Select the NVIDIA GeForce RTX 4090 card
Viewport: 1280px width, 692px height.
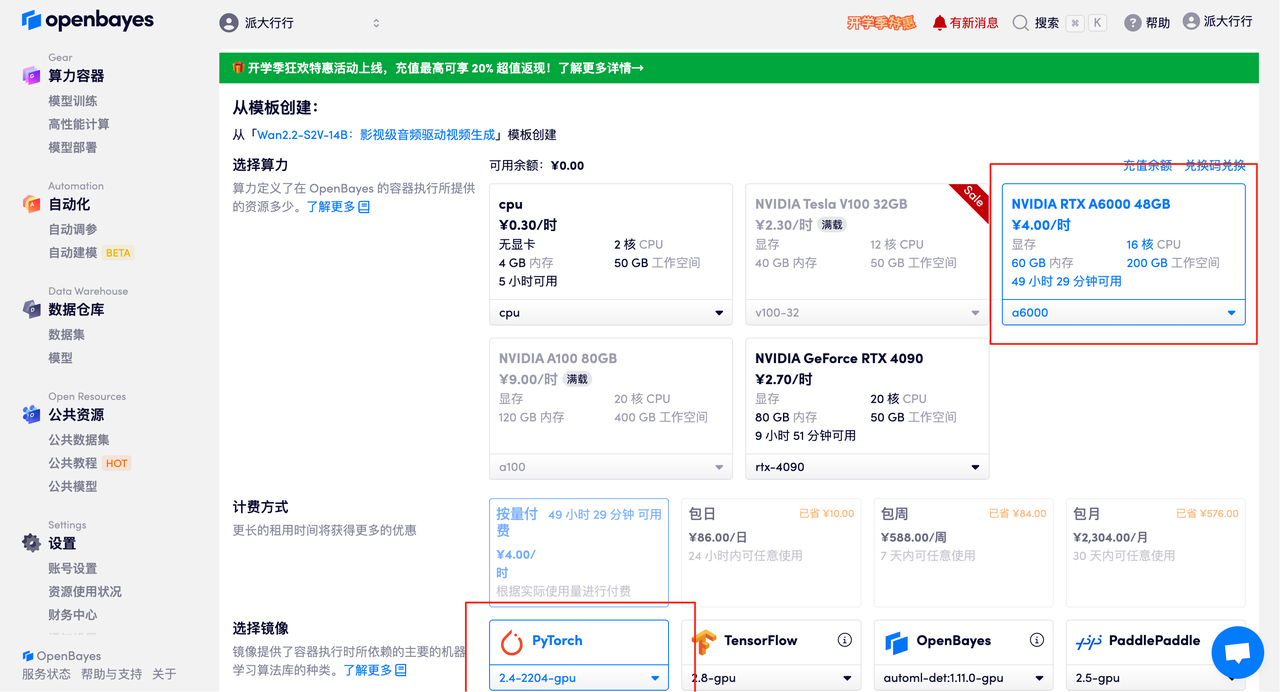[867, 397]
